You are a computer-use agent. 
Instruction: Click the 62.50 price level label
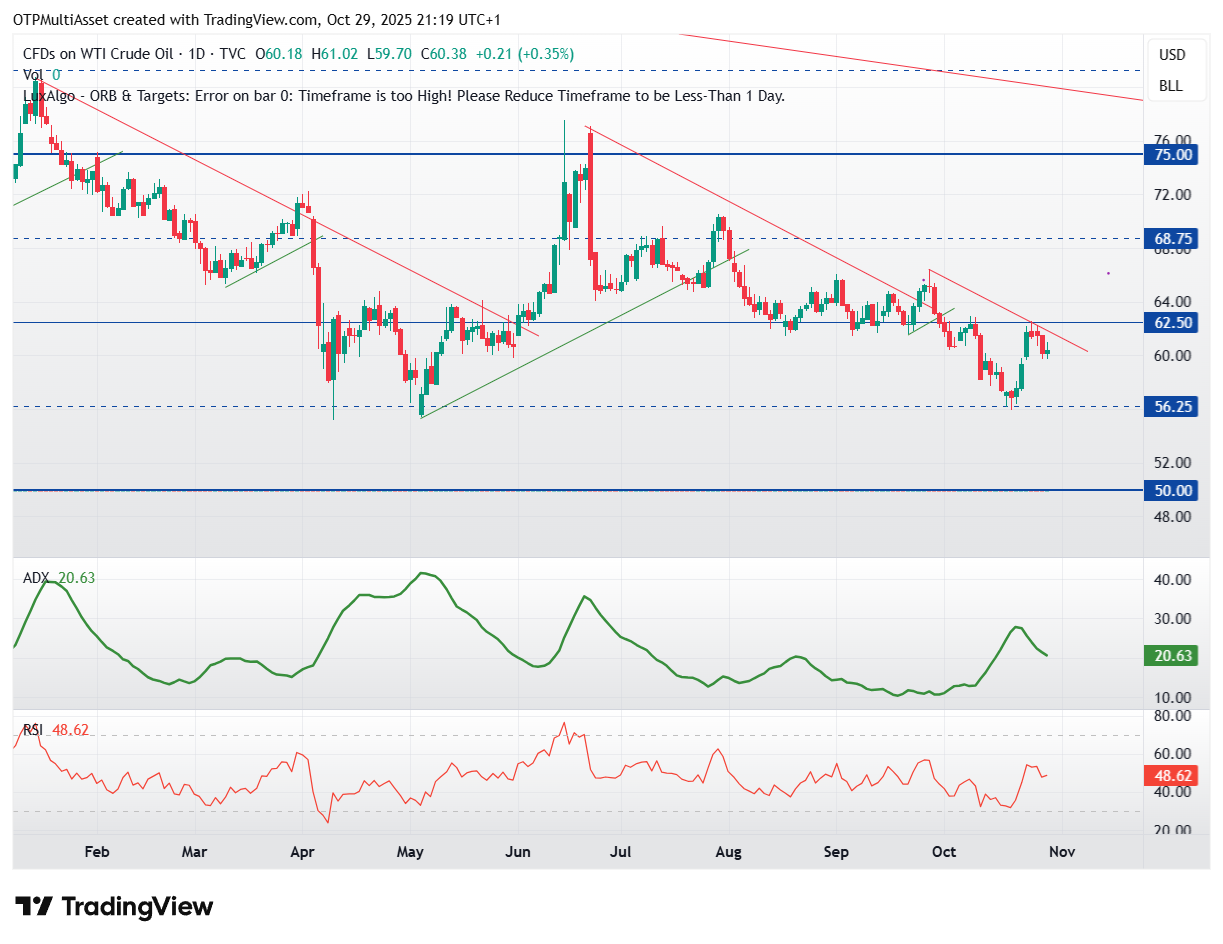[1174, 323]
